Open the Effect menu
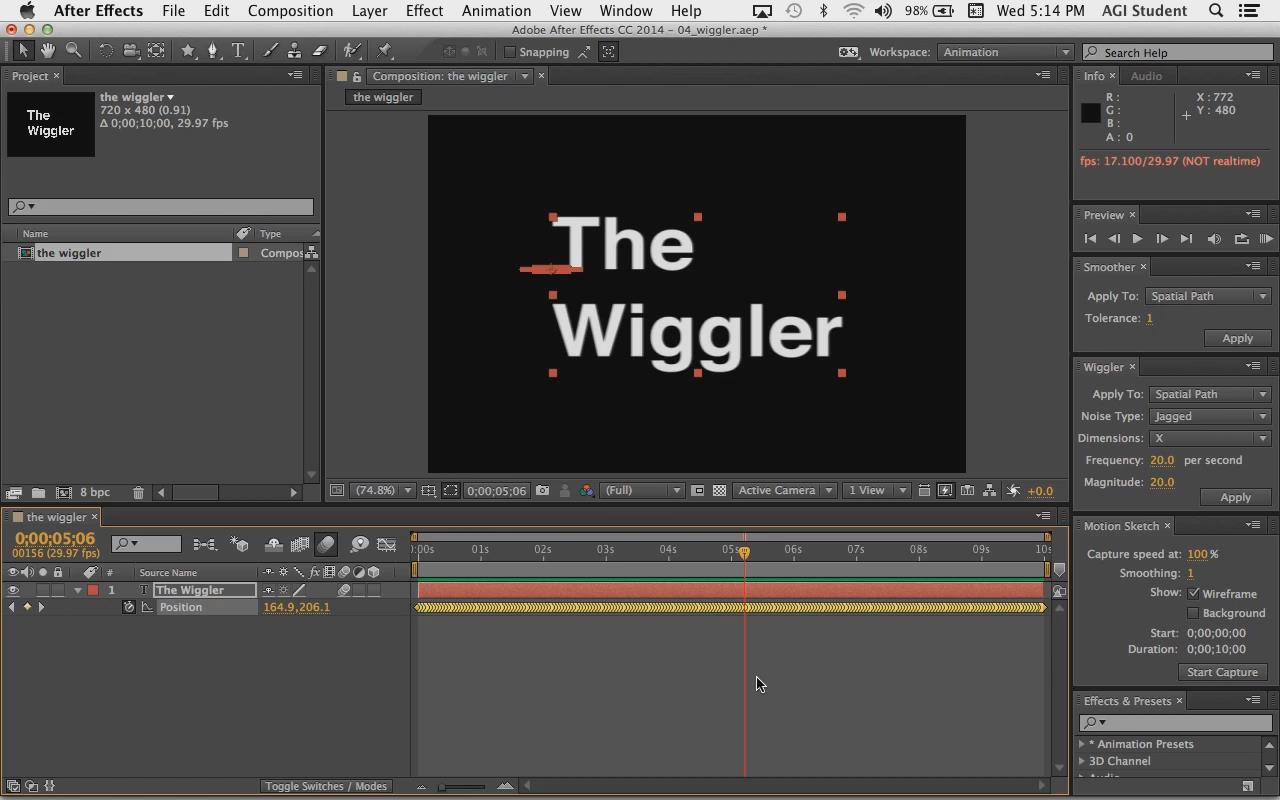1280x800 pixels. coord(424,11)
